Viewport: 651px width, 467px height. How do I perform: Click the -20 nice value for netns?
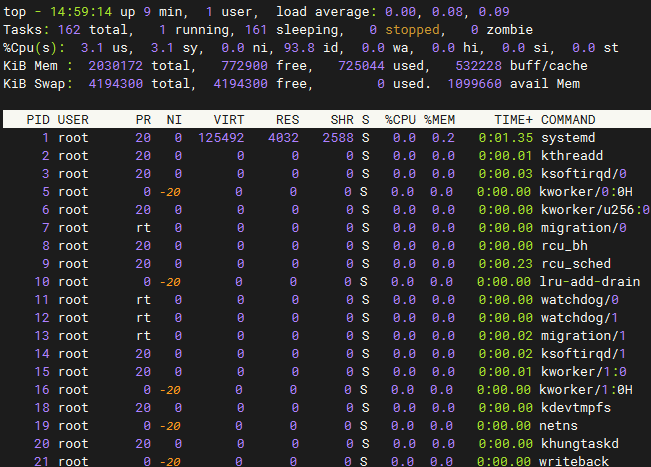pyautogui.click(x=170, y=425)
